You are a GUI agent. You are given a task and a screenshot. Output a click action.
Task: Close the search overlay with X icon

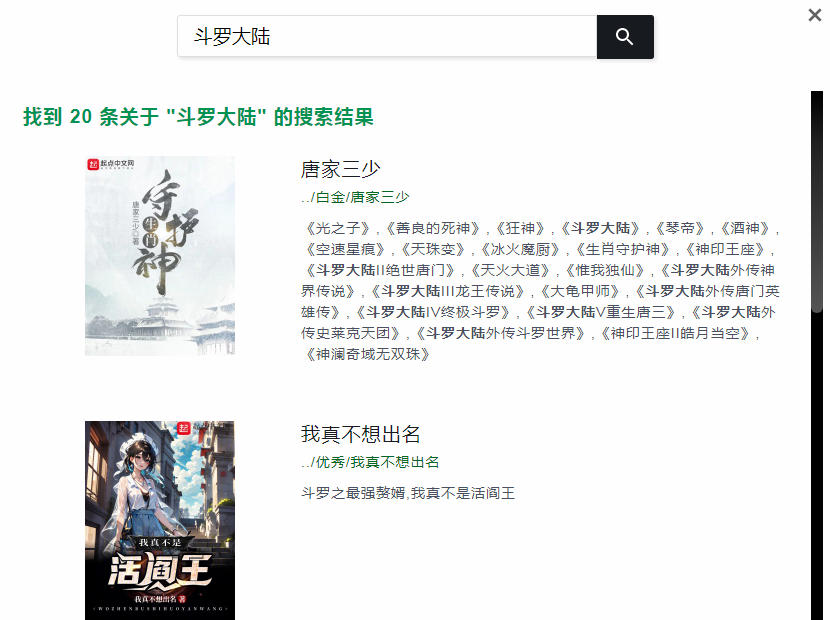(x=815, y=15)
